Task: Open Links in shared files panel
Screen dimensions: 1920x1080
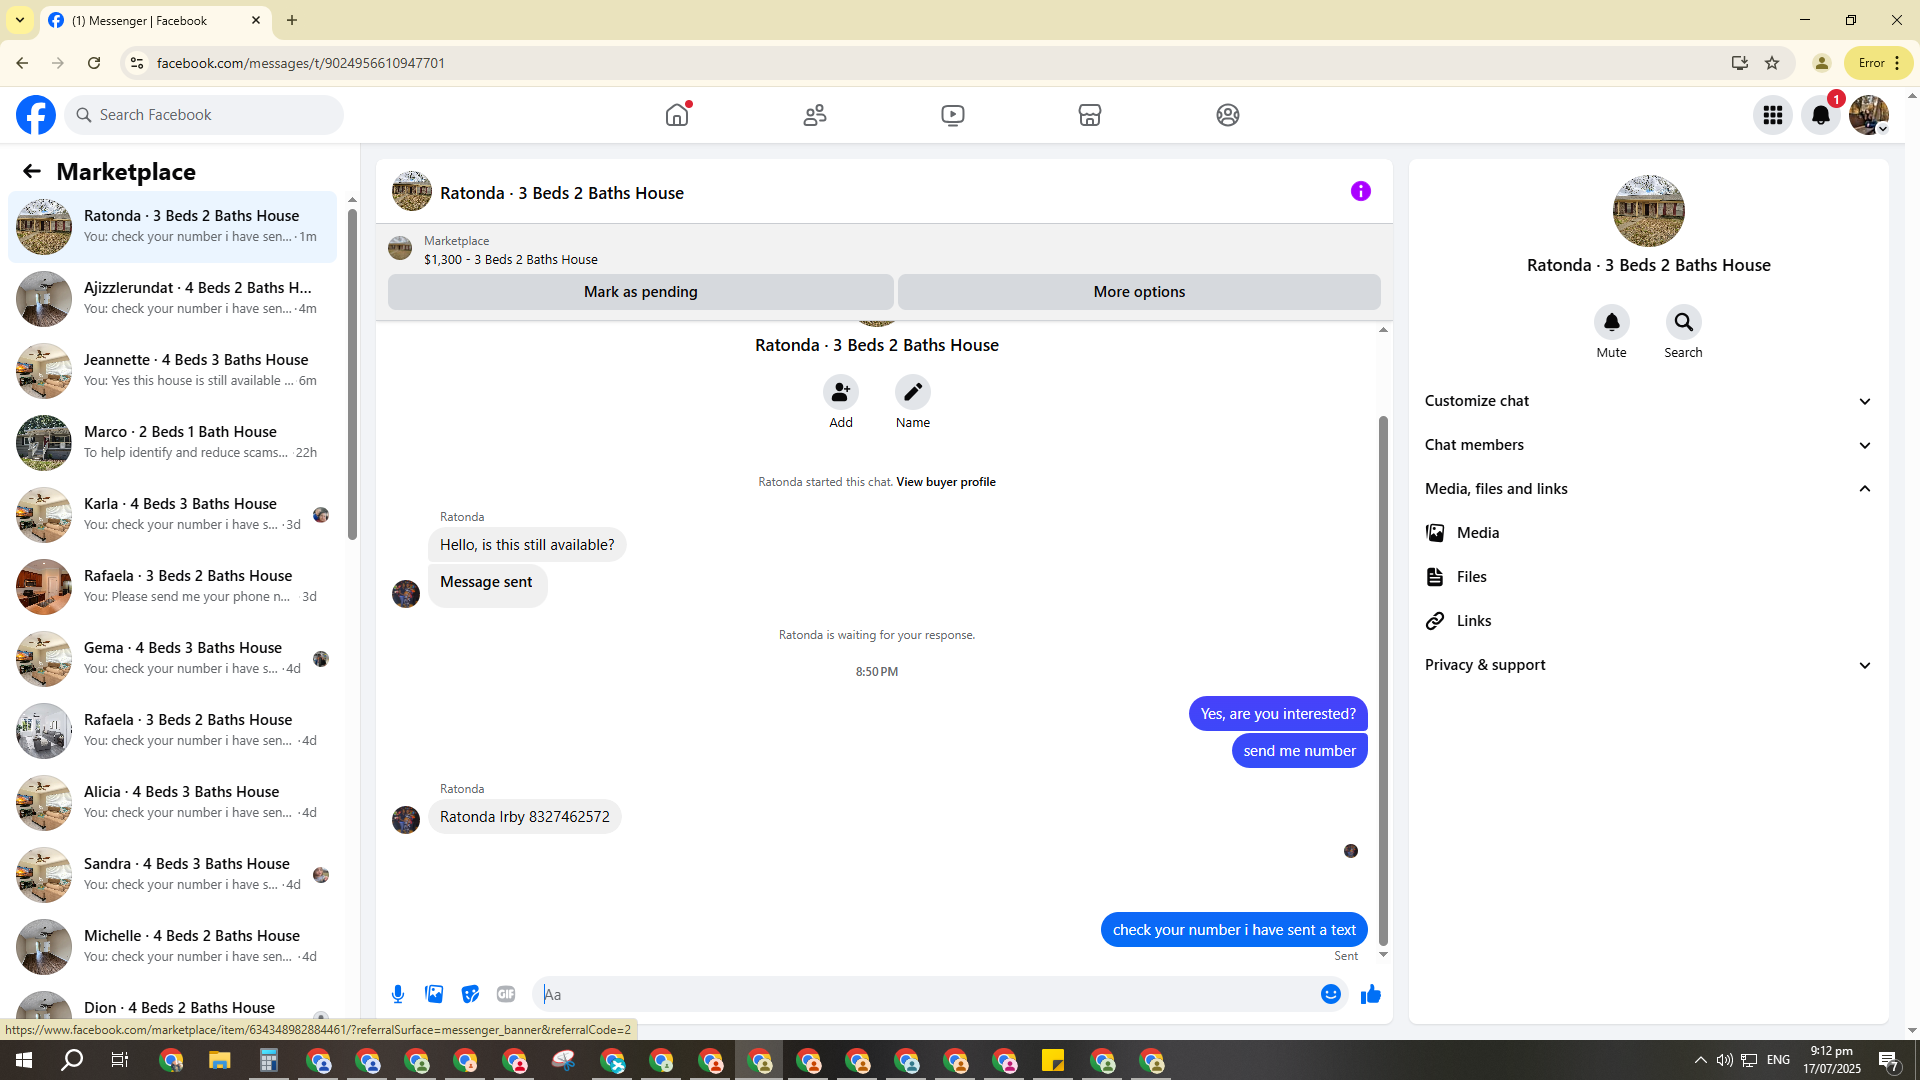Action: pyautogui.click(x=1648, y=621)
